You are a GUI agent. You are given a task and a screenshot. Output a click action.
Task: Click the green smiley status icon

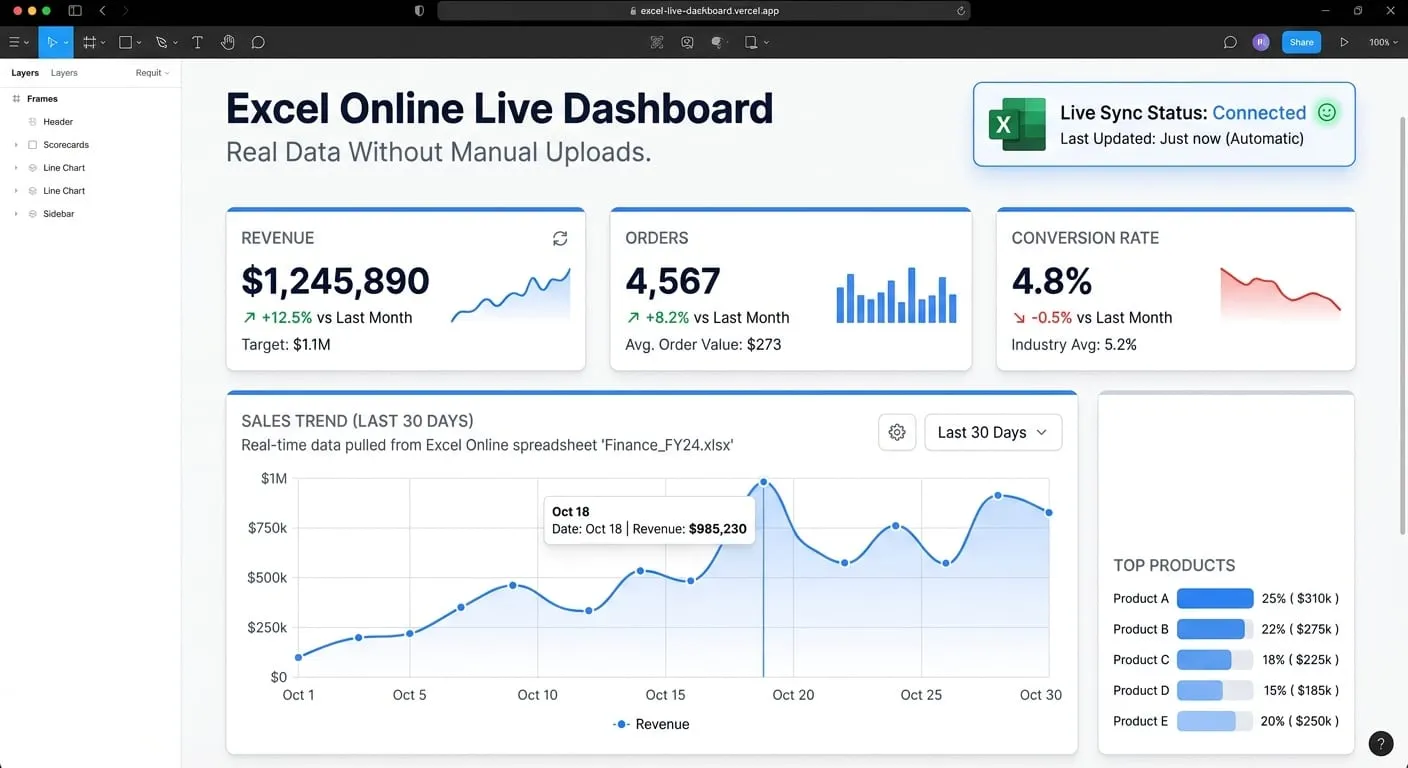(1327, 113)
